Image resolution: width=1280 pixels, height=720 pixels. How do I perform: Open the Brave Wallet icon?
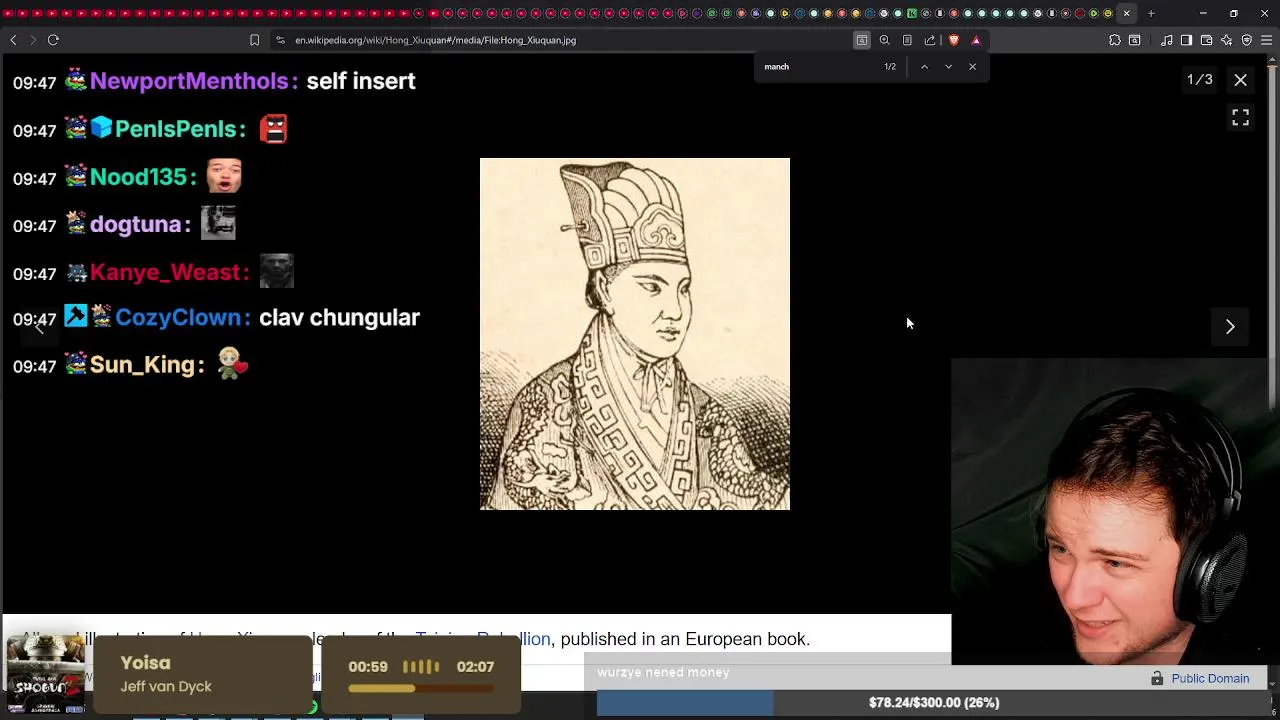point(1206,40)
